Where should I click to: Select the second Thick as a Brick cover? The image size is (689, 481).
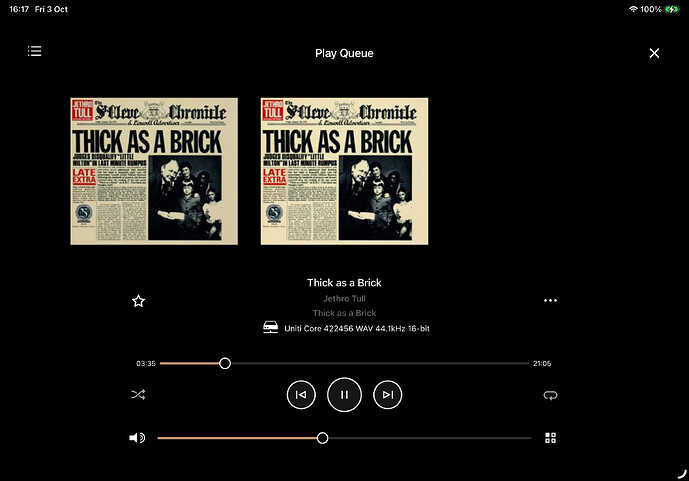pos(344,171)
